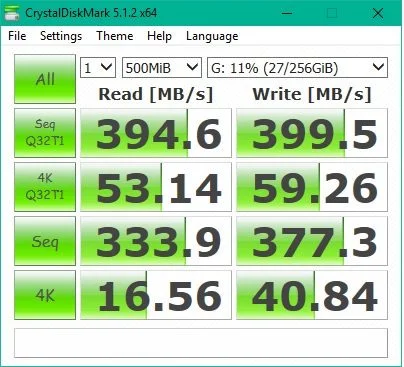This screenshot has width=404, height=367.
Task: Click the 4K Q32T1 write value 59.26
Action: click(312, 187)
